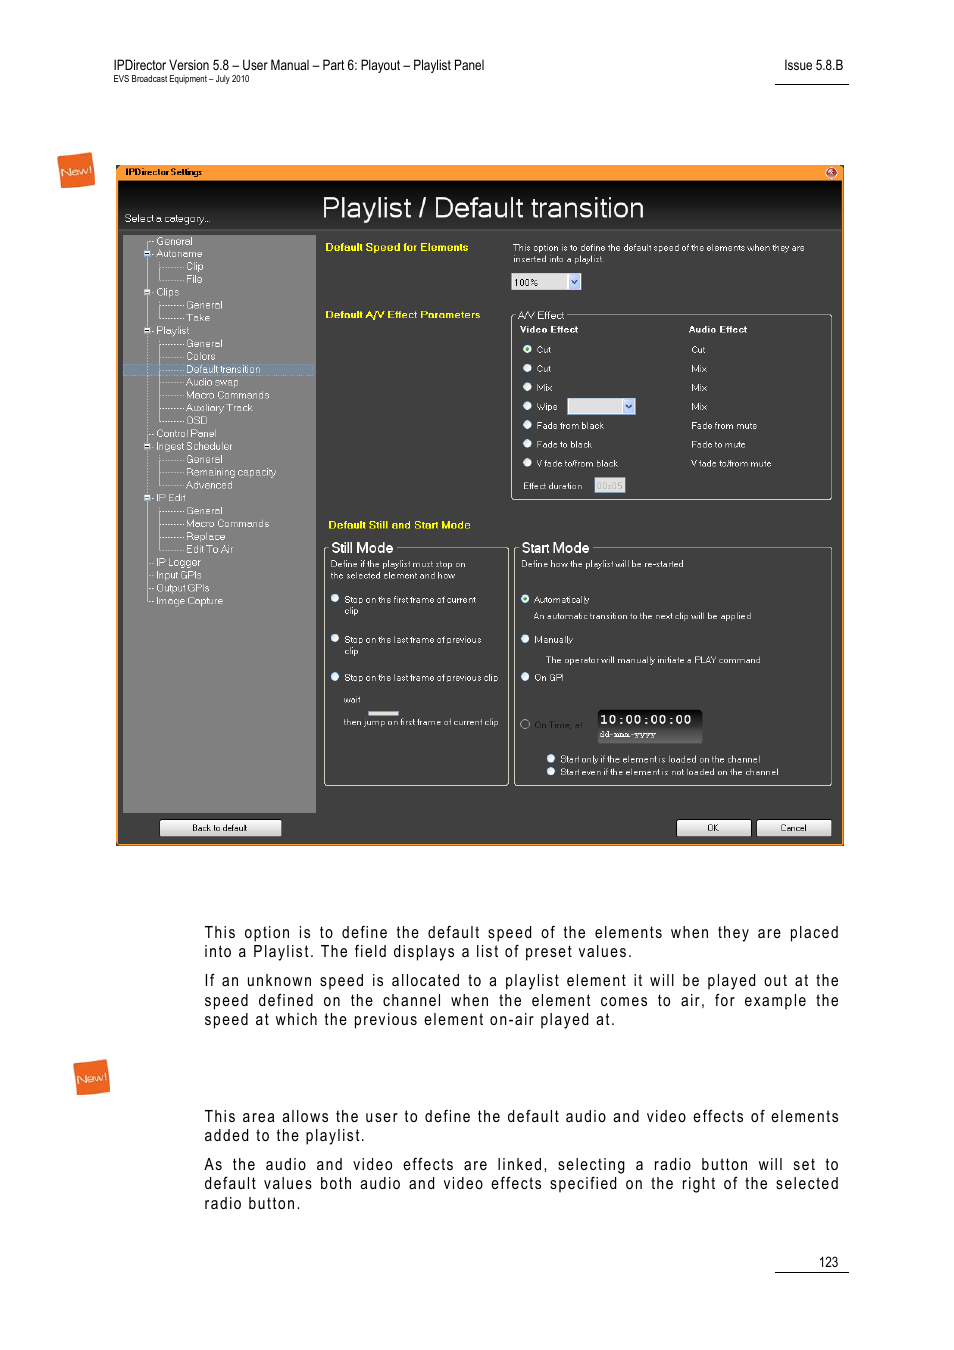Select Stop on first frame of current clip
The height and width of the screenshot is (1350, 954).
point(335,598)
